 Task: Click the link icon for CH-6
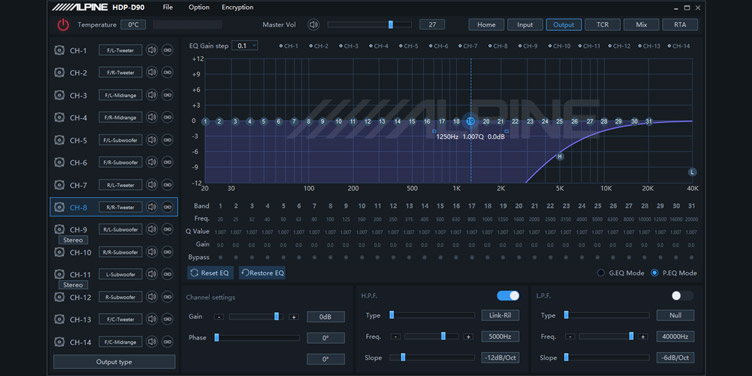coord(167,162)
